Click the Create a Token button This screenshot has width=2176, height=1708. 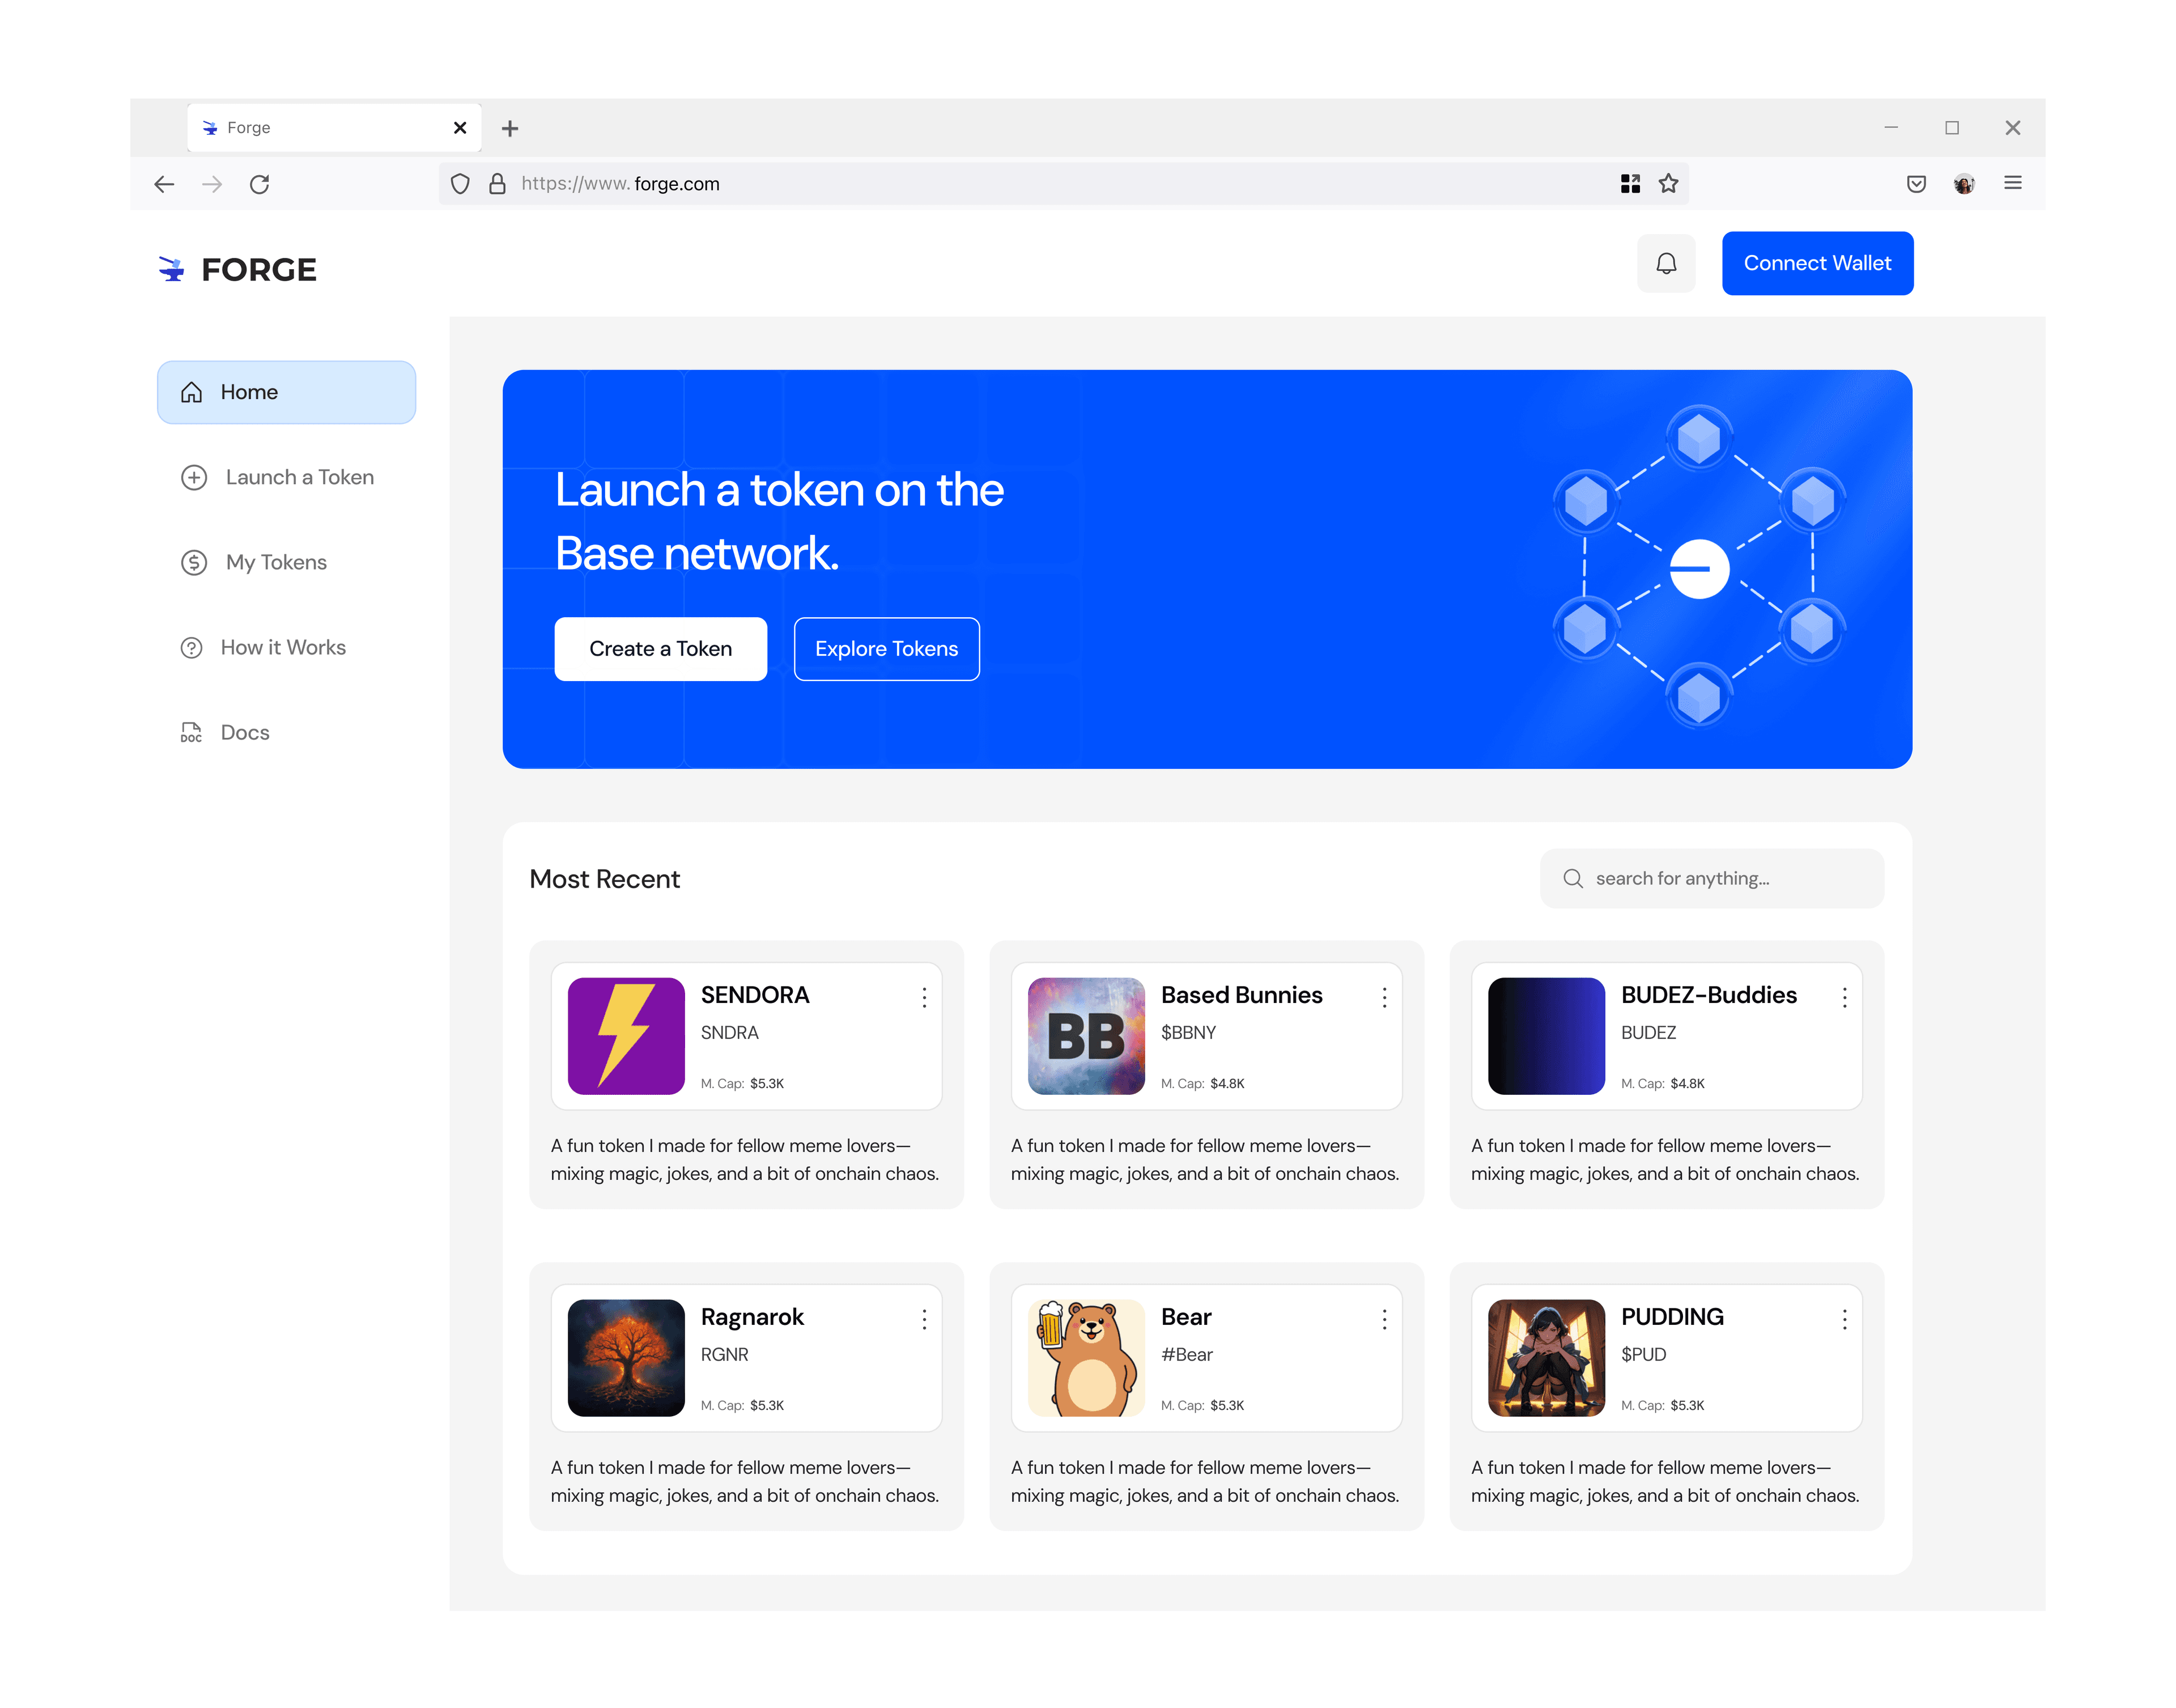[x=661, y=649]
